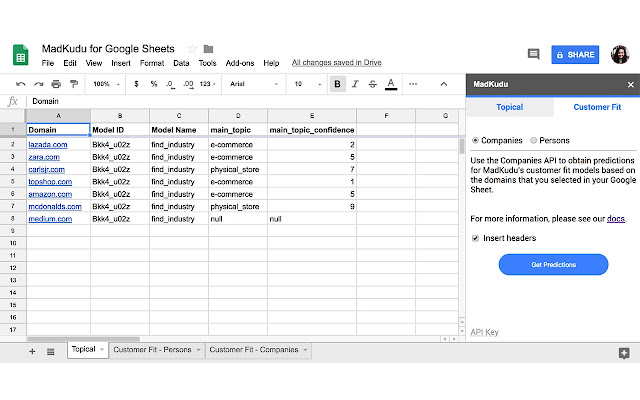Select the Companies radio button
This screenshot has height=400, width=640.
(x=475, y=140)
